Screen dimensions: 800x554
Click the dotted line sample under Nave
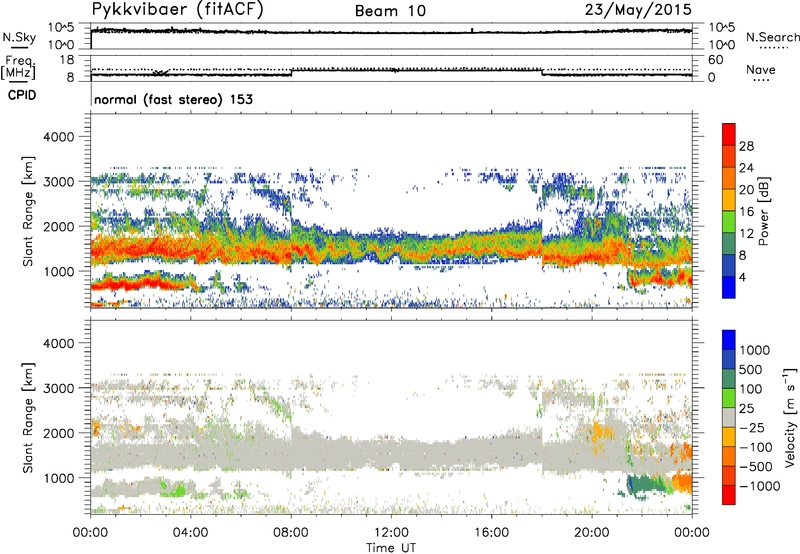pos(761,80)
